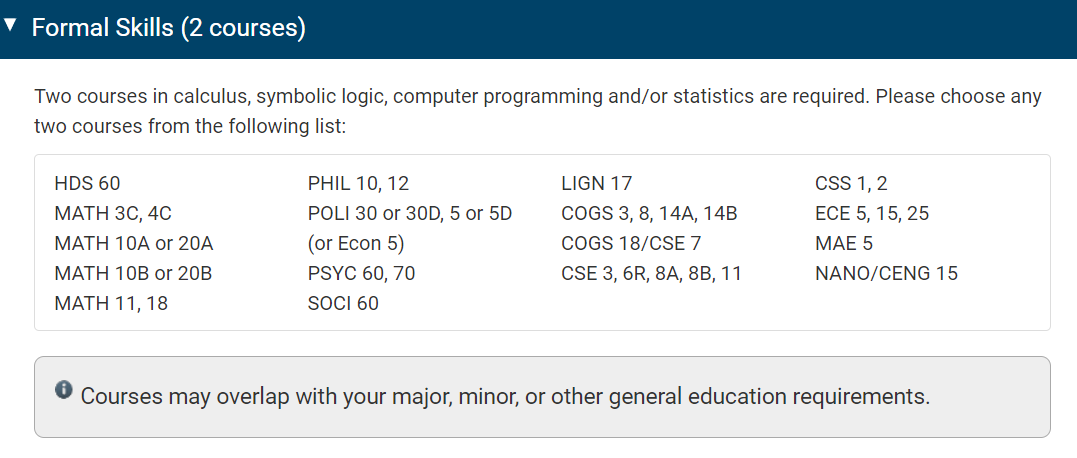Click the PHIL 10, 12 course entry
Image resolution: width=1077 pixels, height=458 pixels.
pos(359,183)
